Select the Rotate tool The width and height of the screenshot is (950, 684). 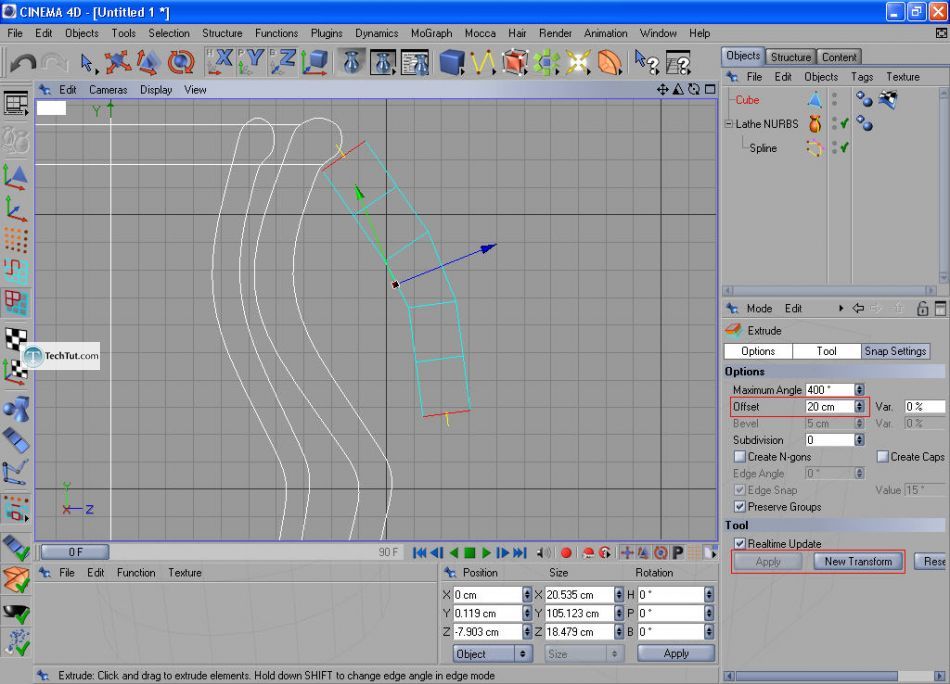pyautogui.click(x=181, y=62)
